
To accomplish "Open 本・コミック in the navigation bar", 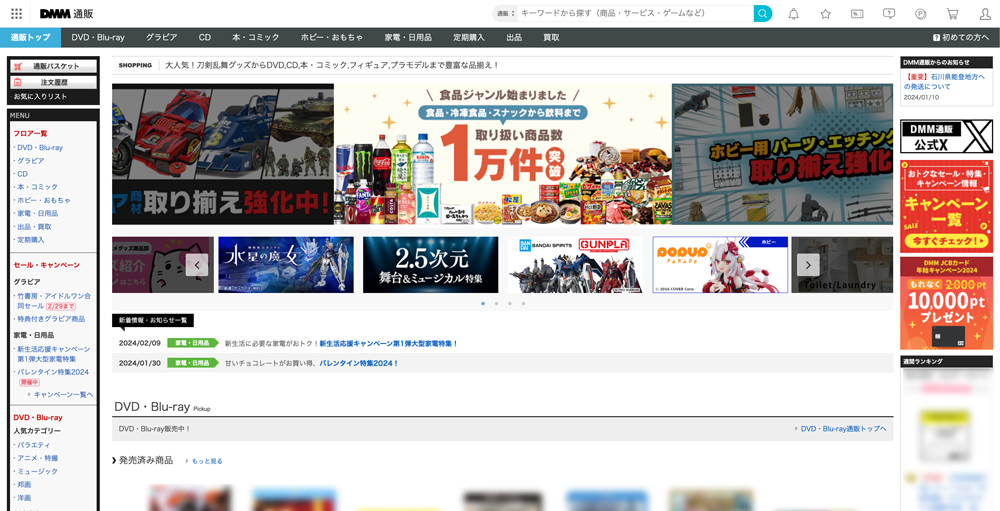I will (x=256, y=38).
